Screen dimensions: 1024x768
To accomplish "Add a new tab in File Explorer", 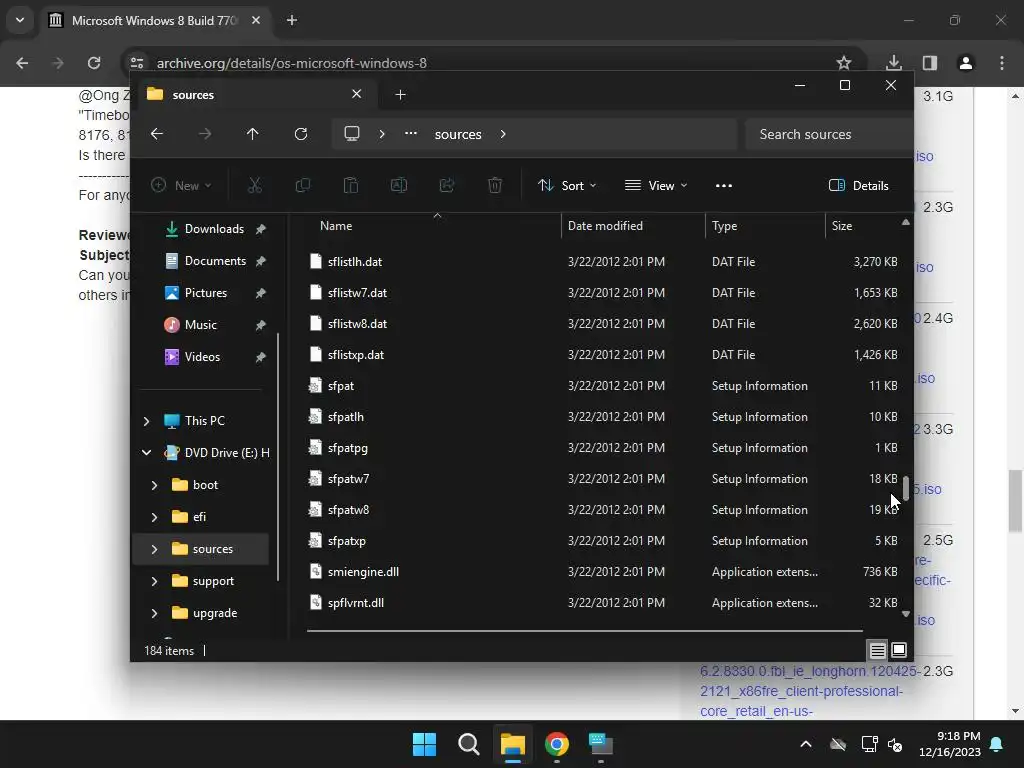I will [400, 95].
